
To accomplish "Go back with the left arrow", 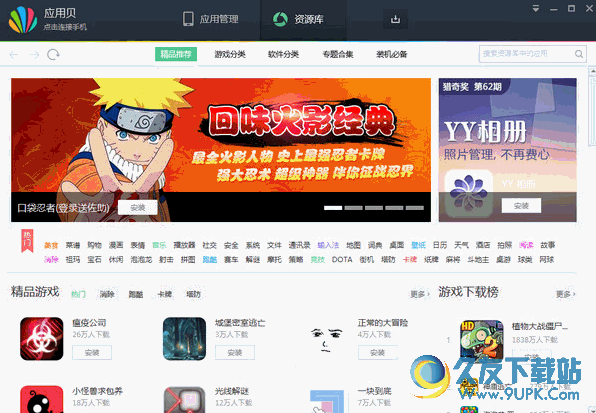I will (14, 55).
